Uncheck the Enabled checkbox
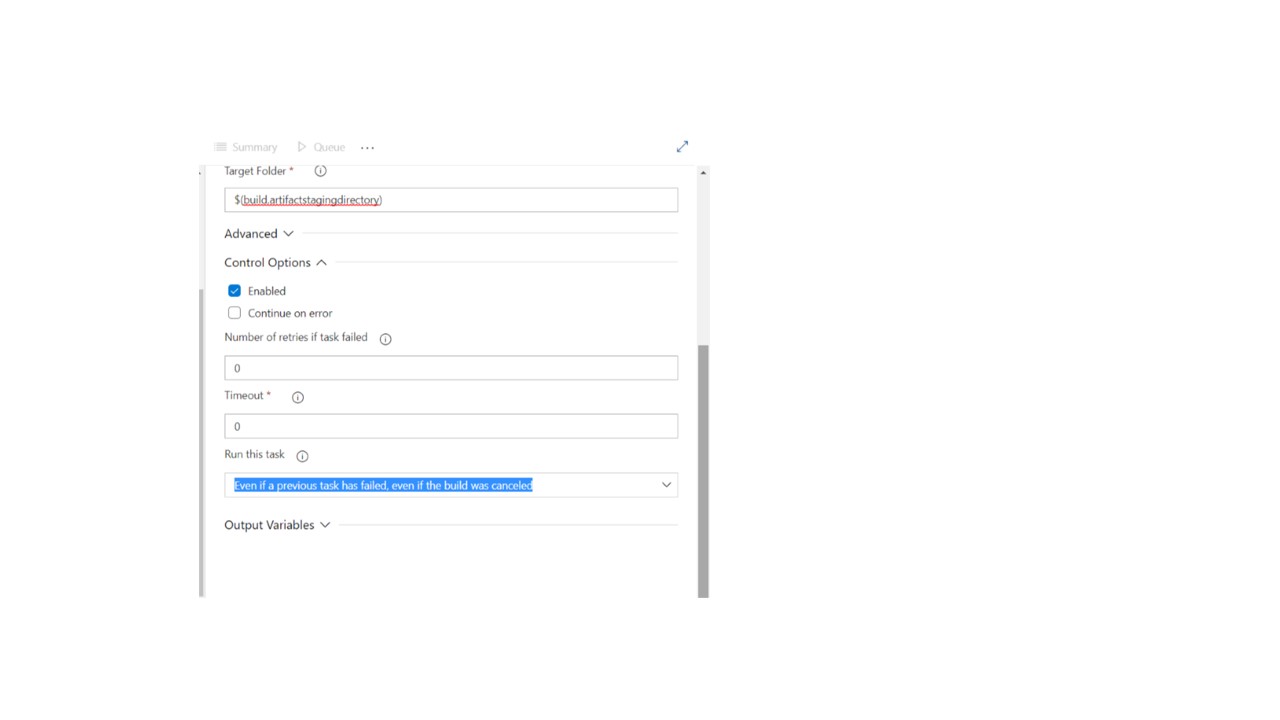The width and height of the screenshot is (1280, 720). click(x=234, y=291)
